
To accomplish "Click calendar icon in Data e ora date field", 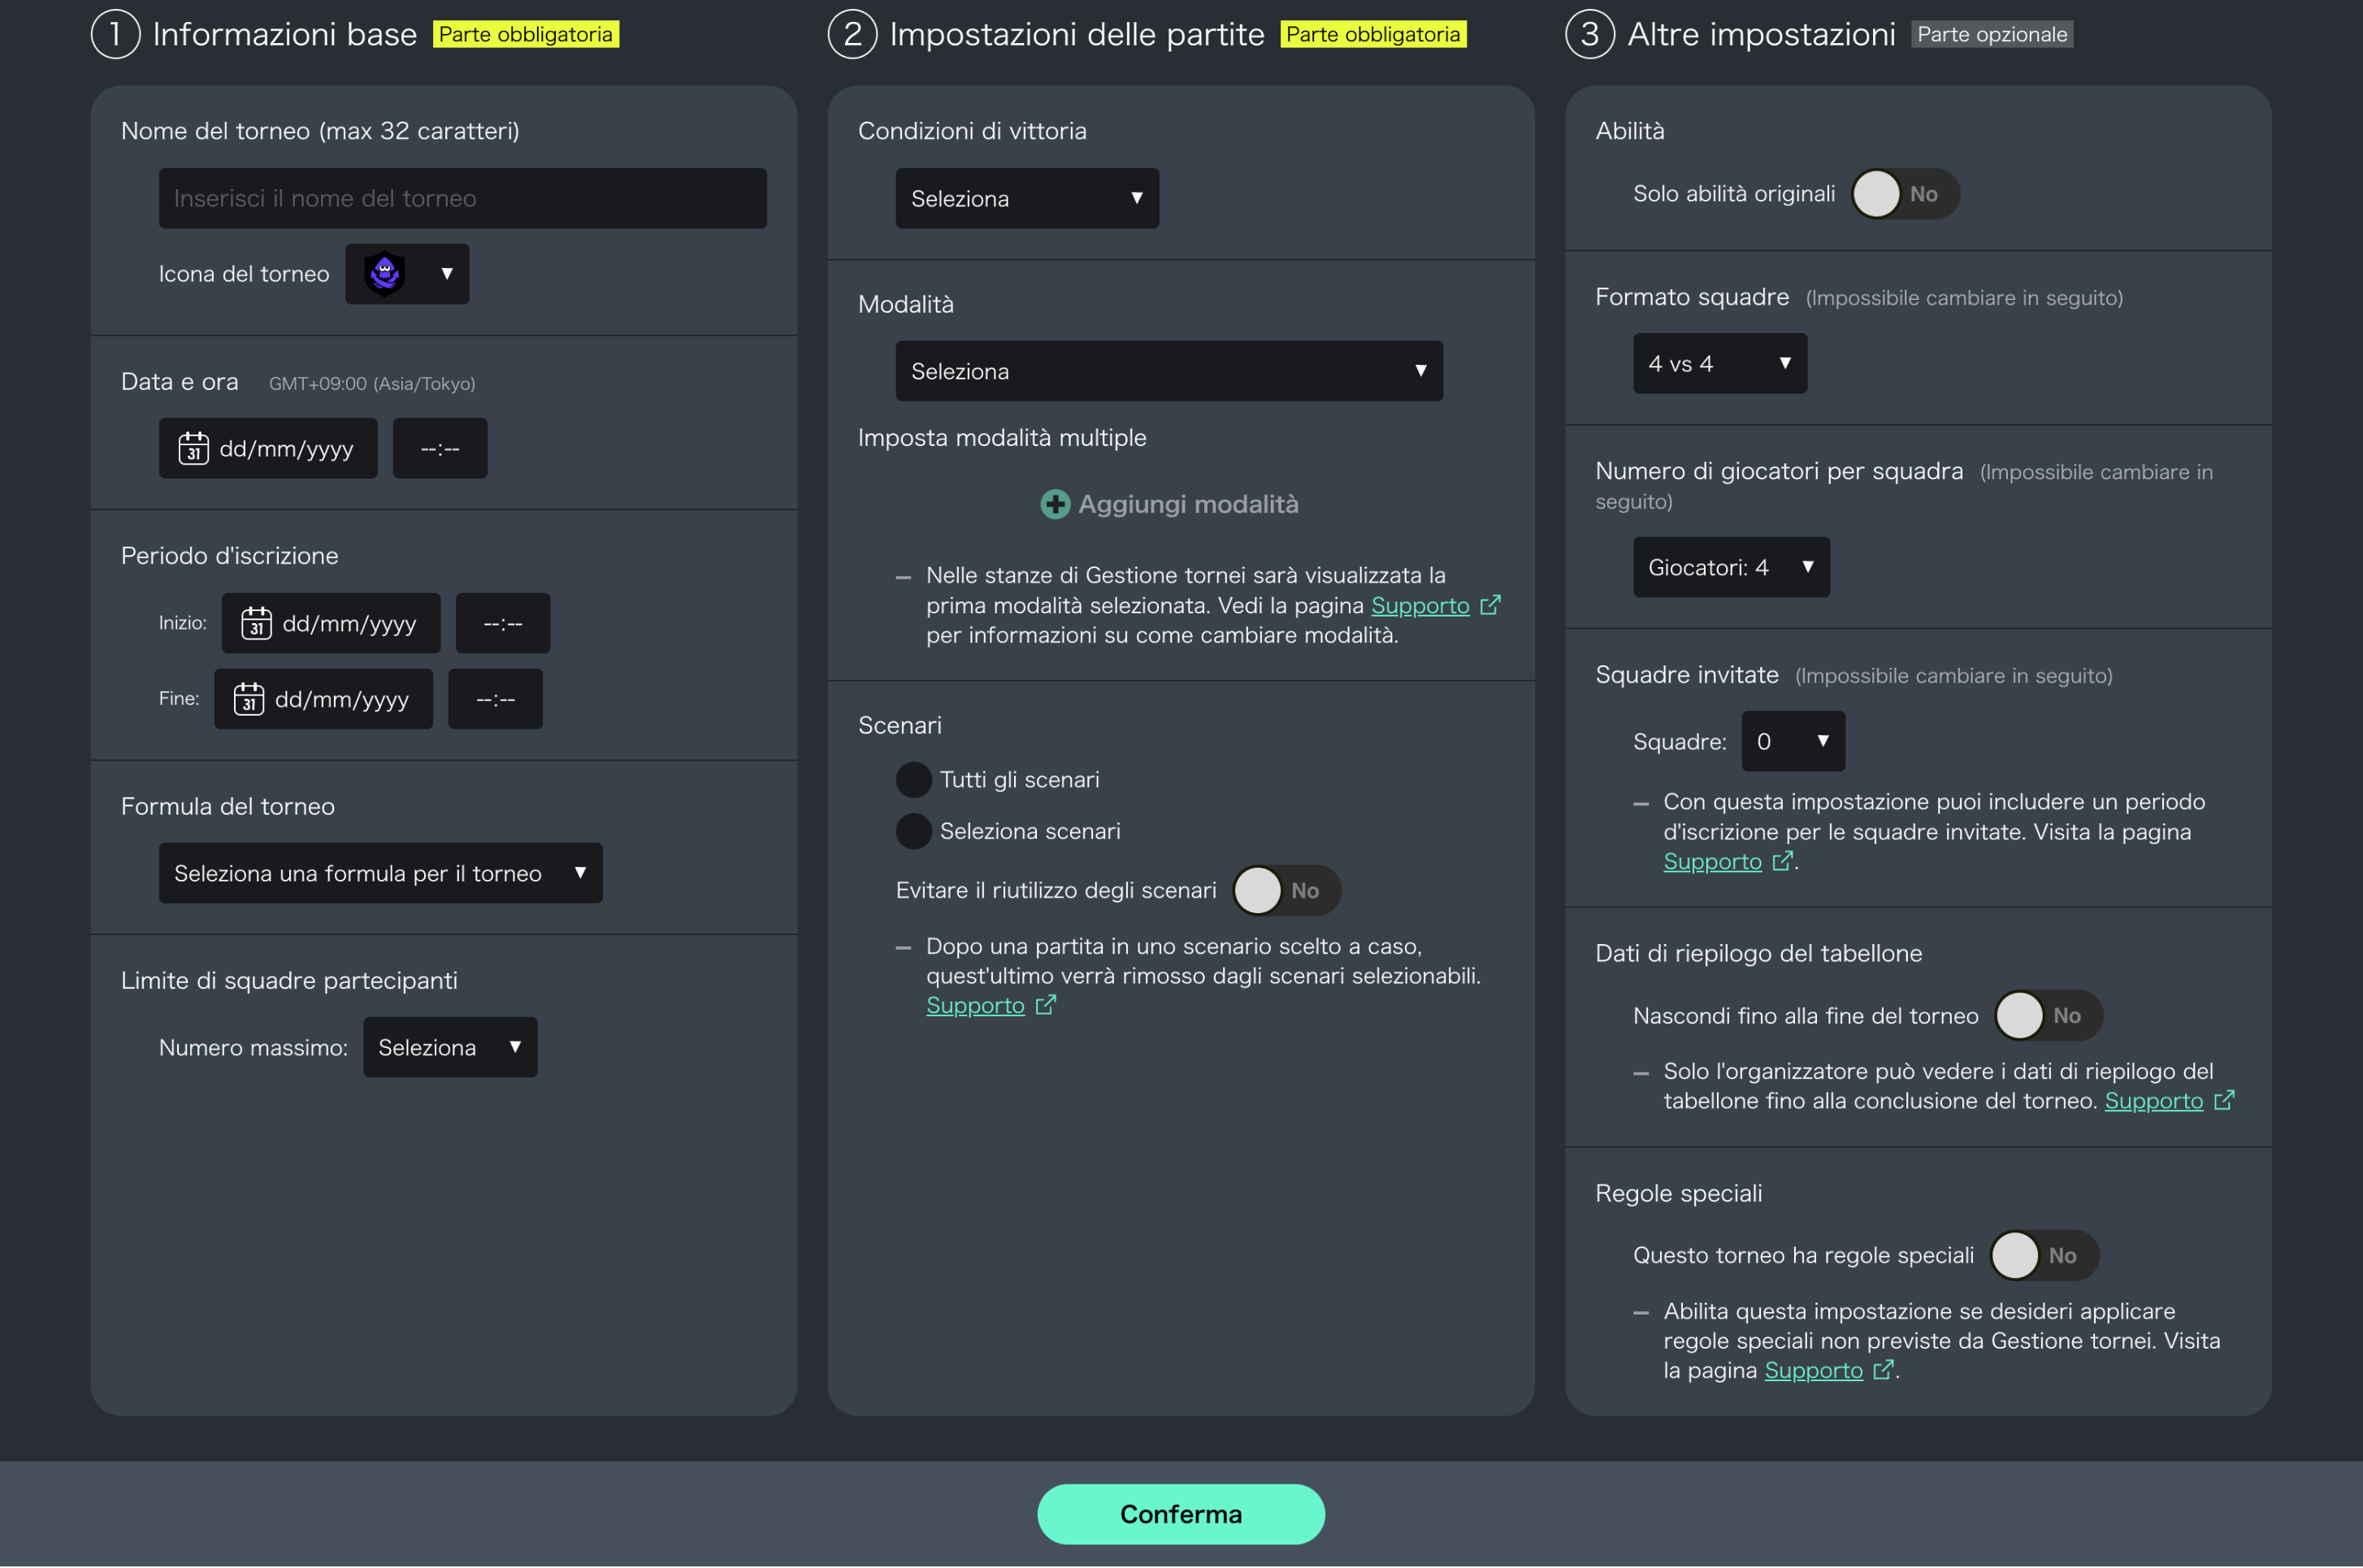I will coord(194,448).
